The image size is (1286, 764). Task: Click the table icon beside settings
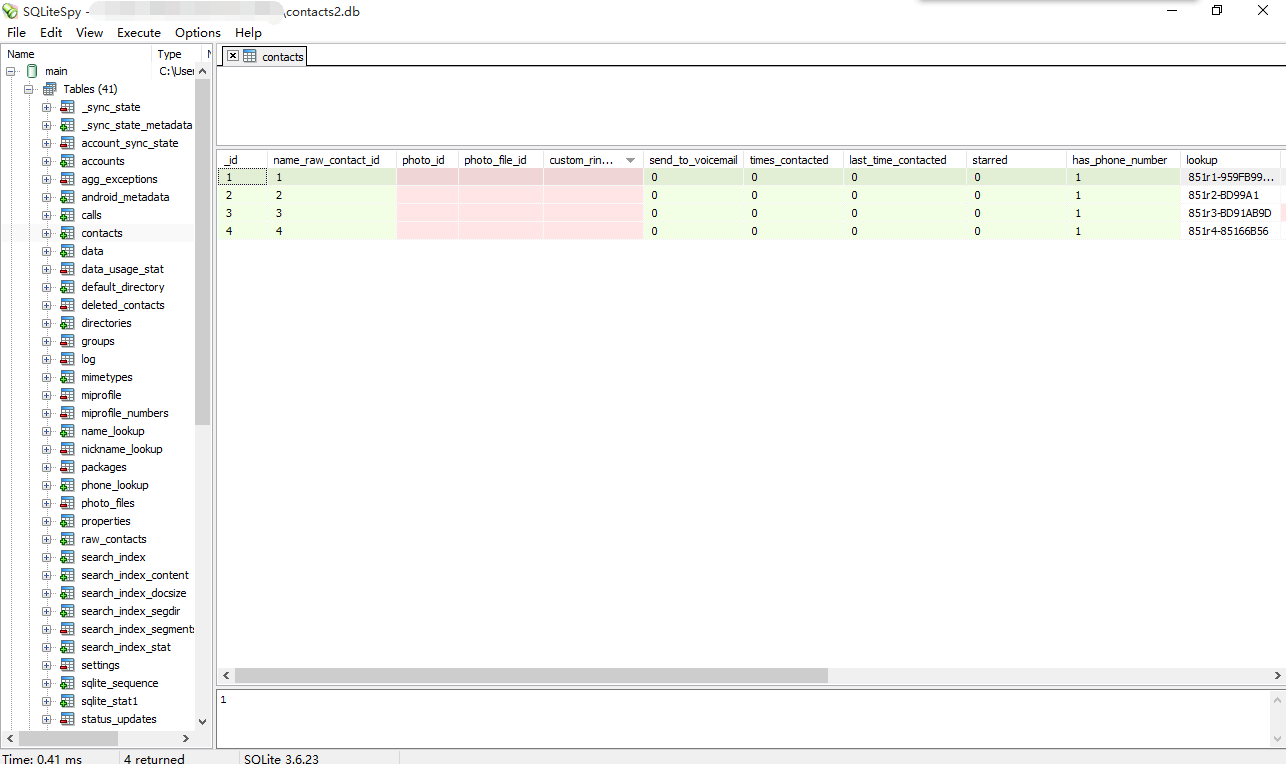[67, 665]
